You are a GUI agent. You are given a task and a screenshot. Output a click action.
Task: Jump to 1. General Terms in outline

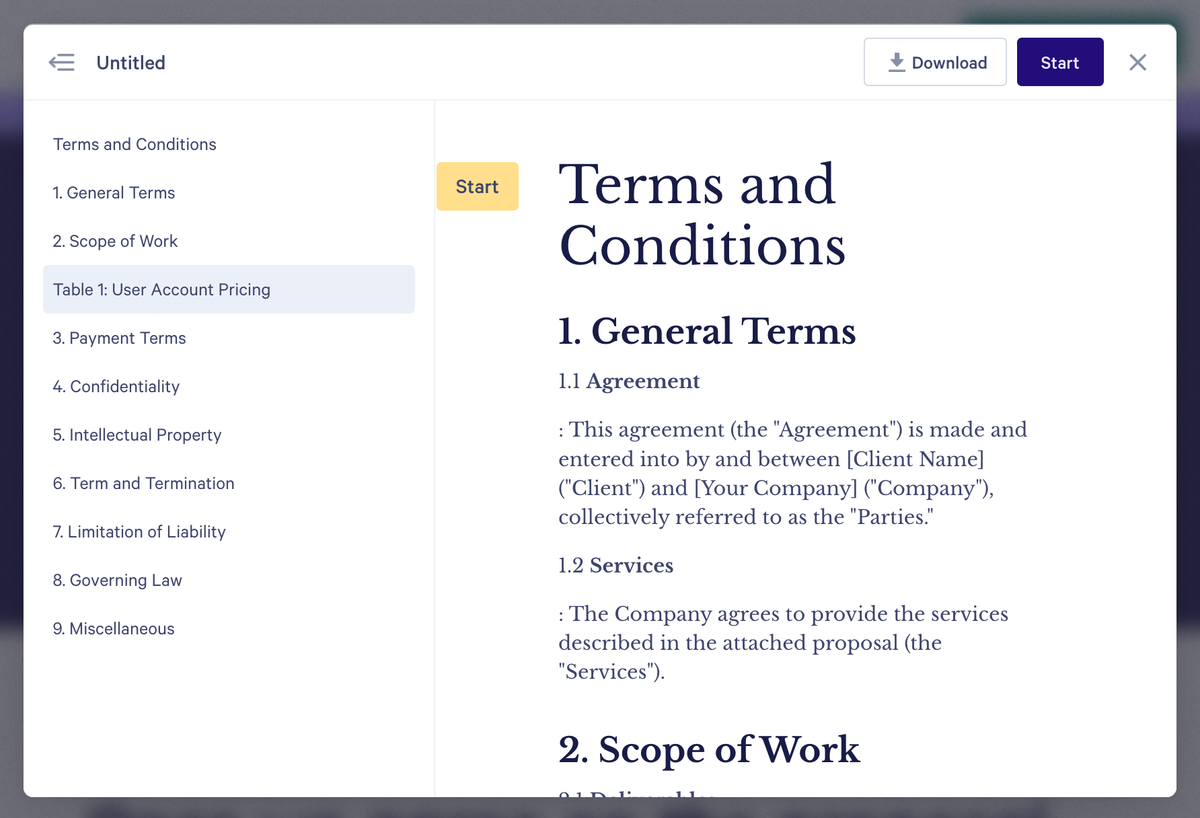point(229,193)
